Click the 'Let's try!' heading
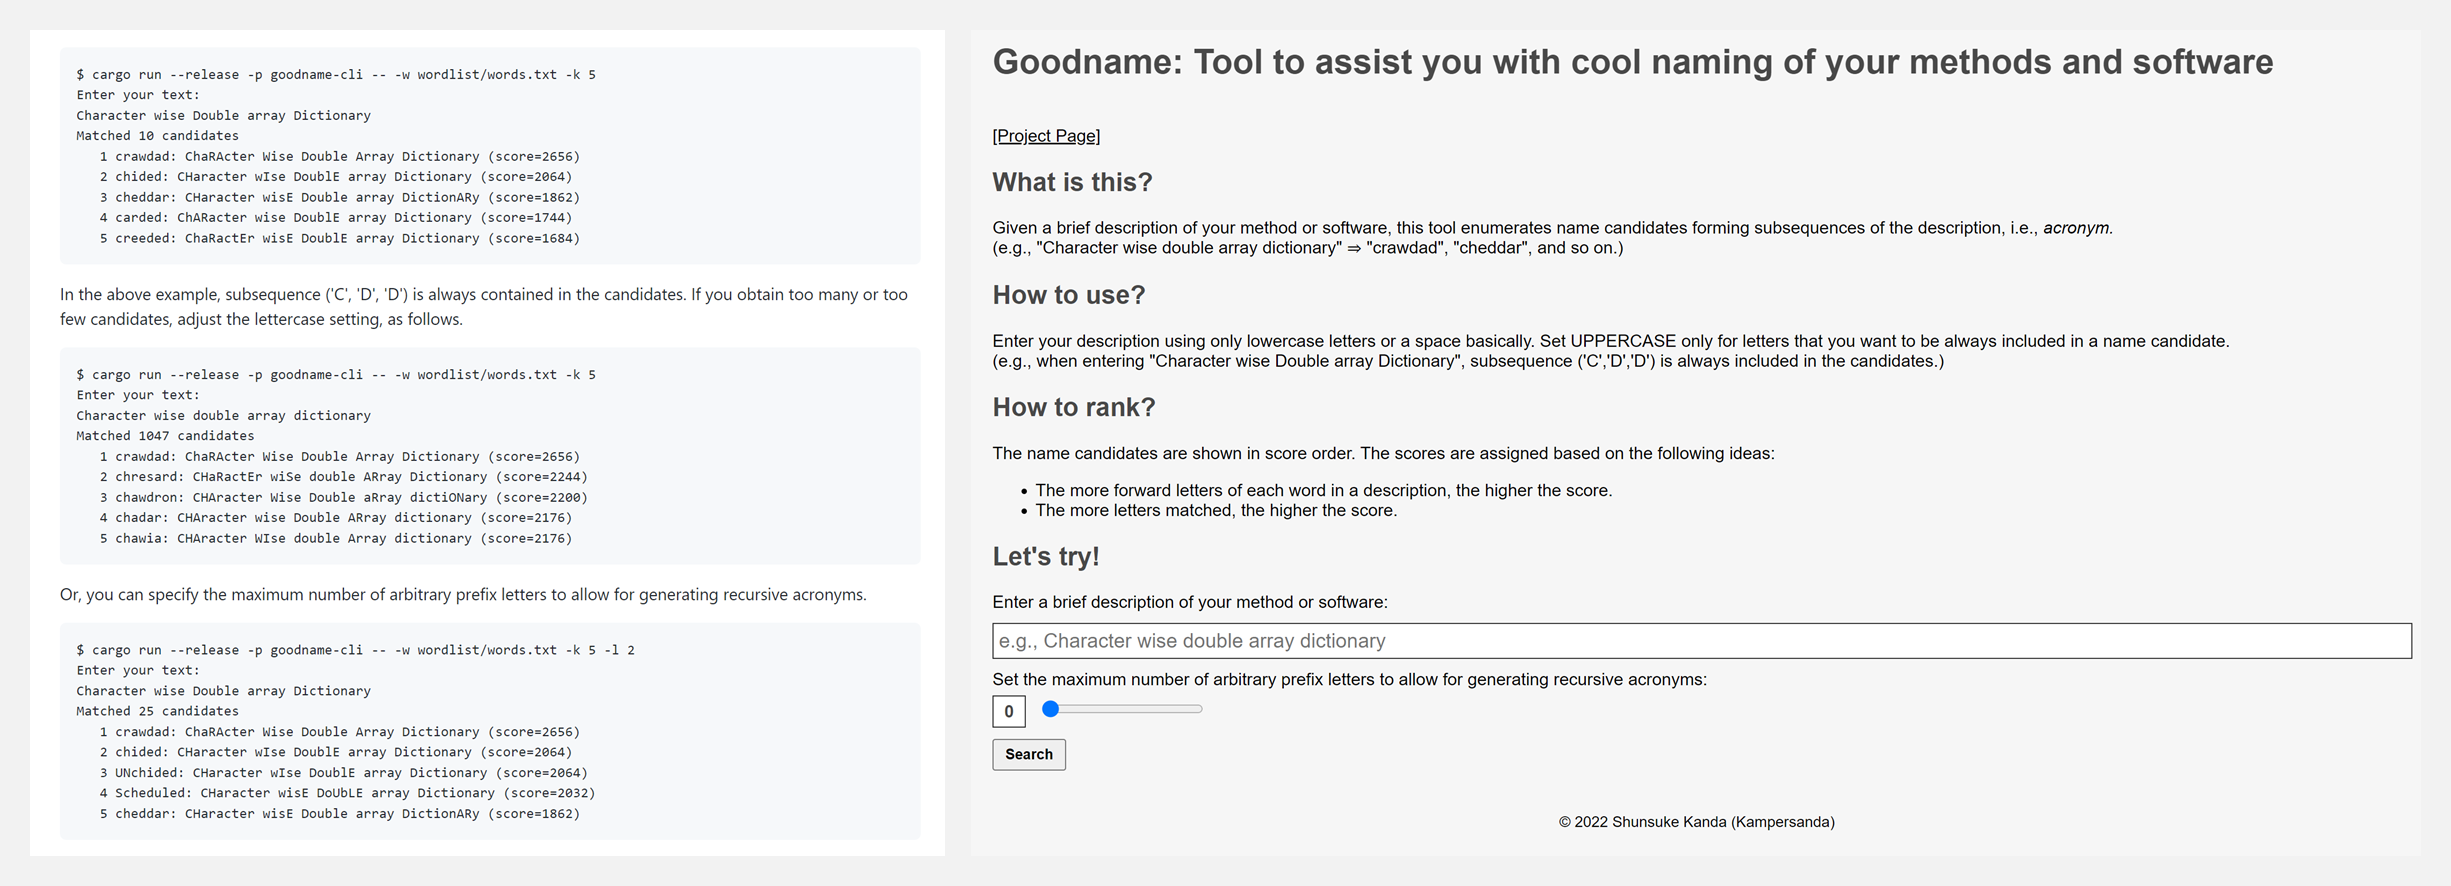The width and height of the screenshot is (2451, 886). [x=1046, y=556]
